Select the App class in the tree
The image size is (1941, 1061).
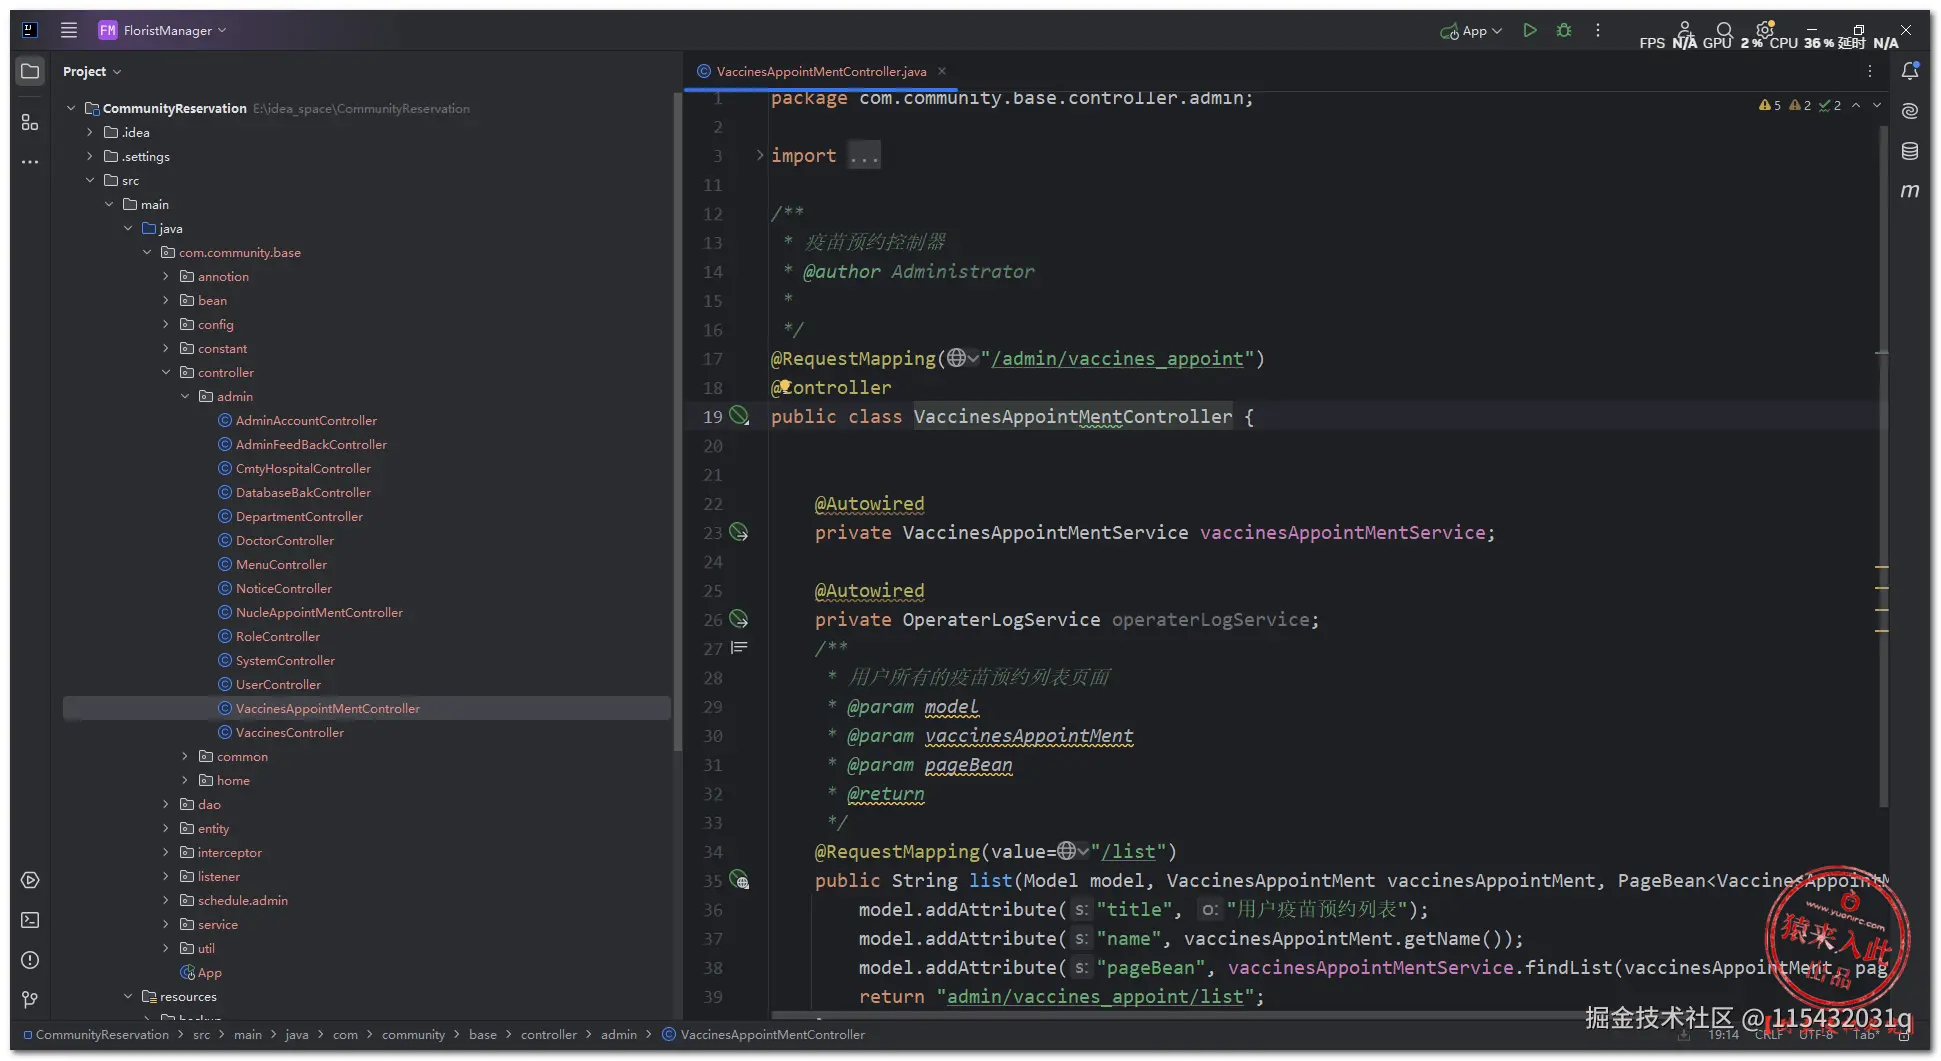coord(209,972)
